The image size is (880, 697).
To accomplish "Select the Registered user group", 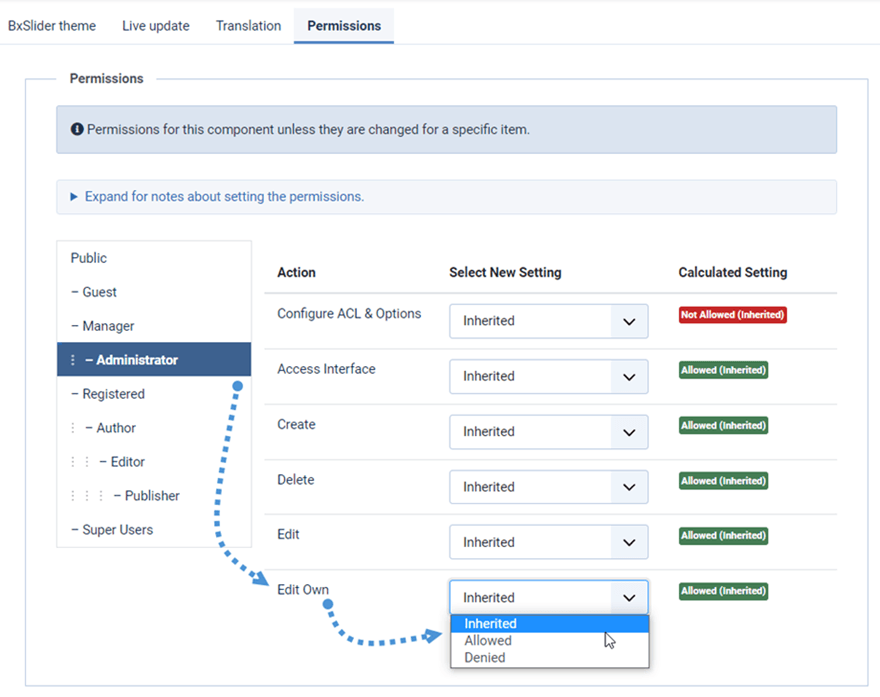I will click(x=113, y=394).
